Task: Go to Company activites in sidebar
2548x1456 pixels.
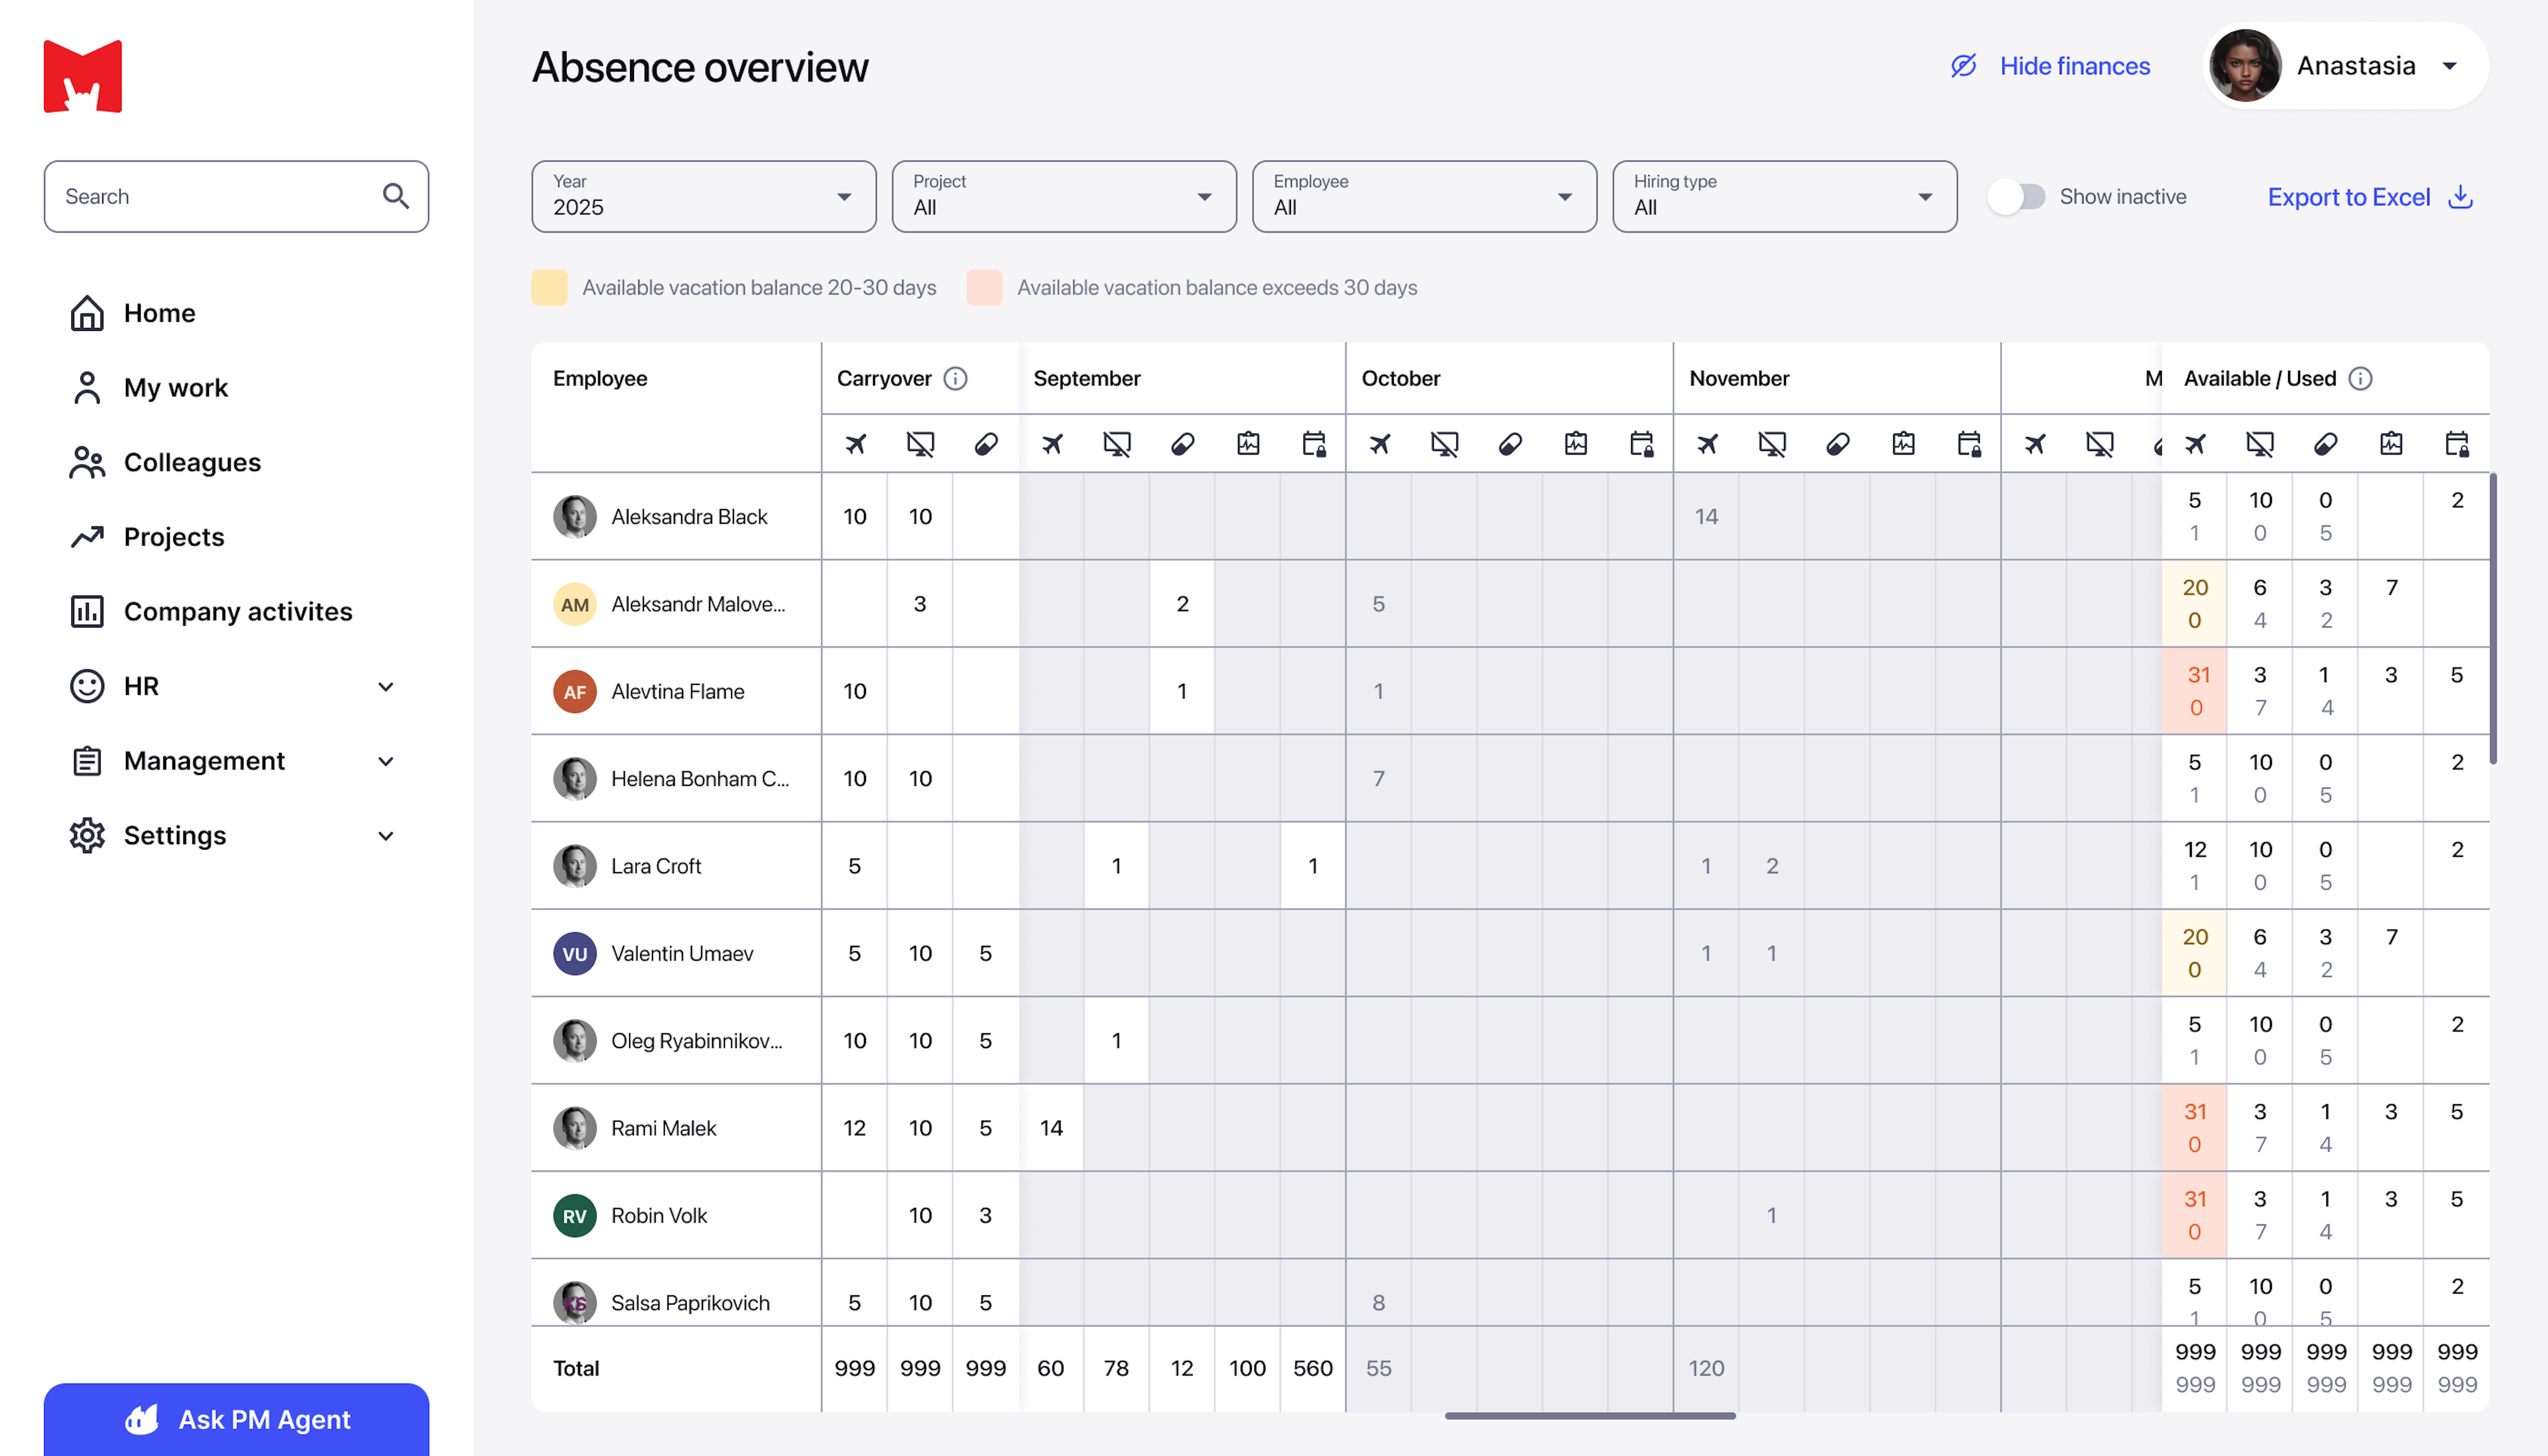Action: (238, 611)
